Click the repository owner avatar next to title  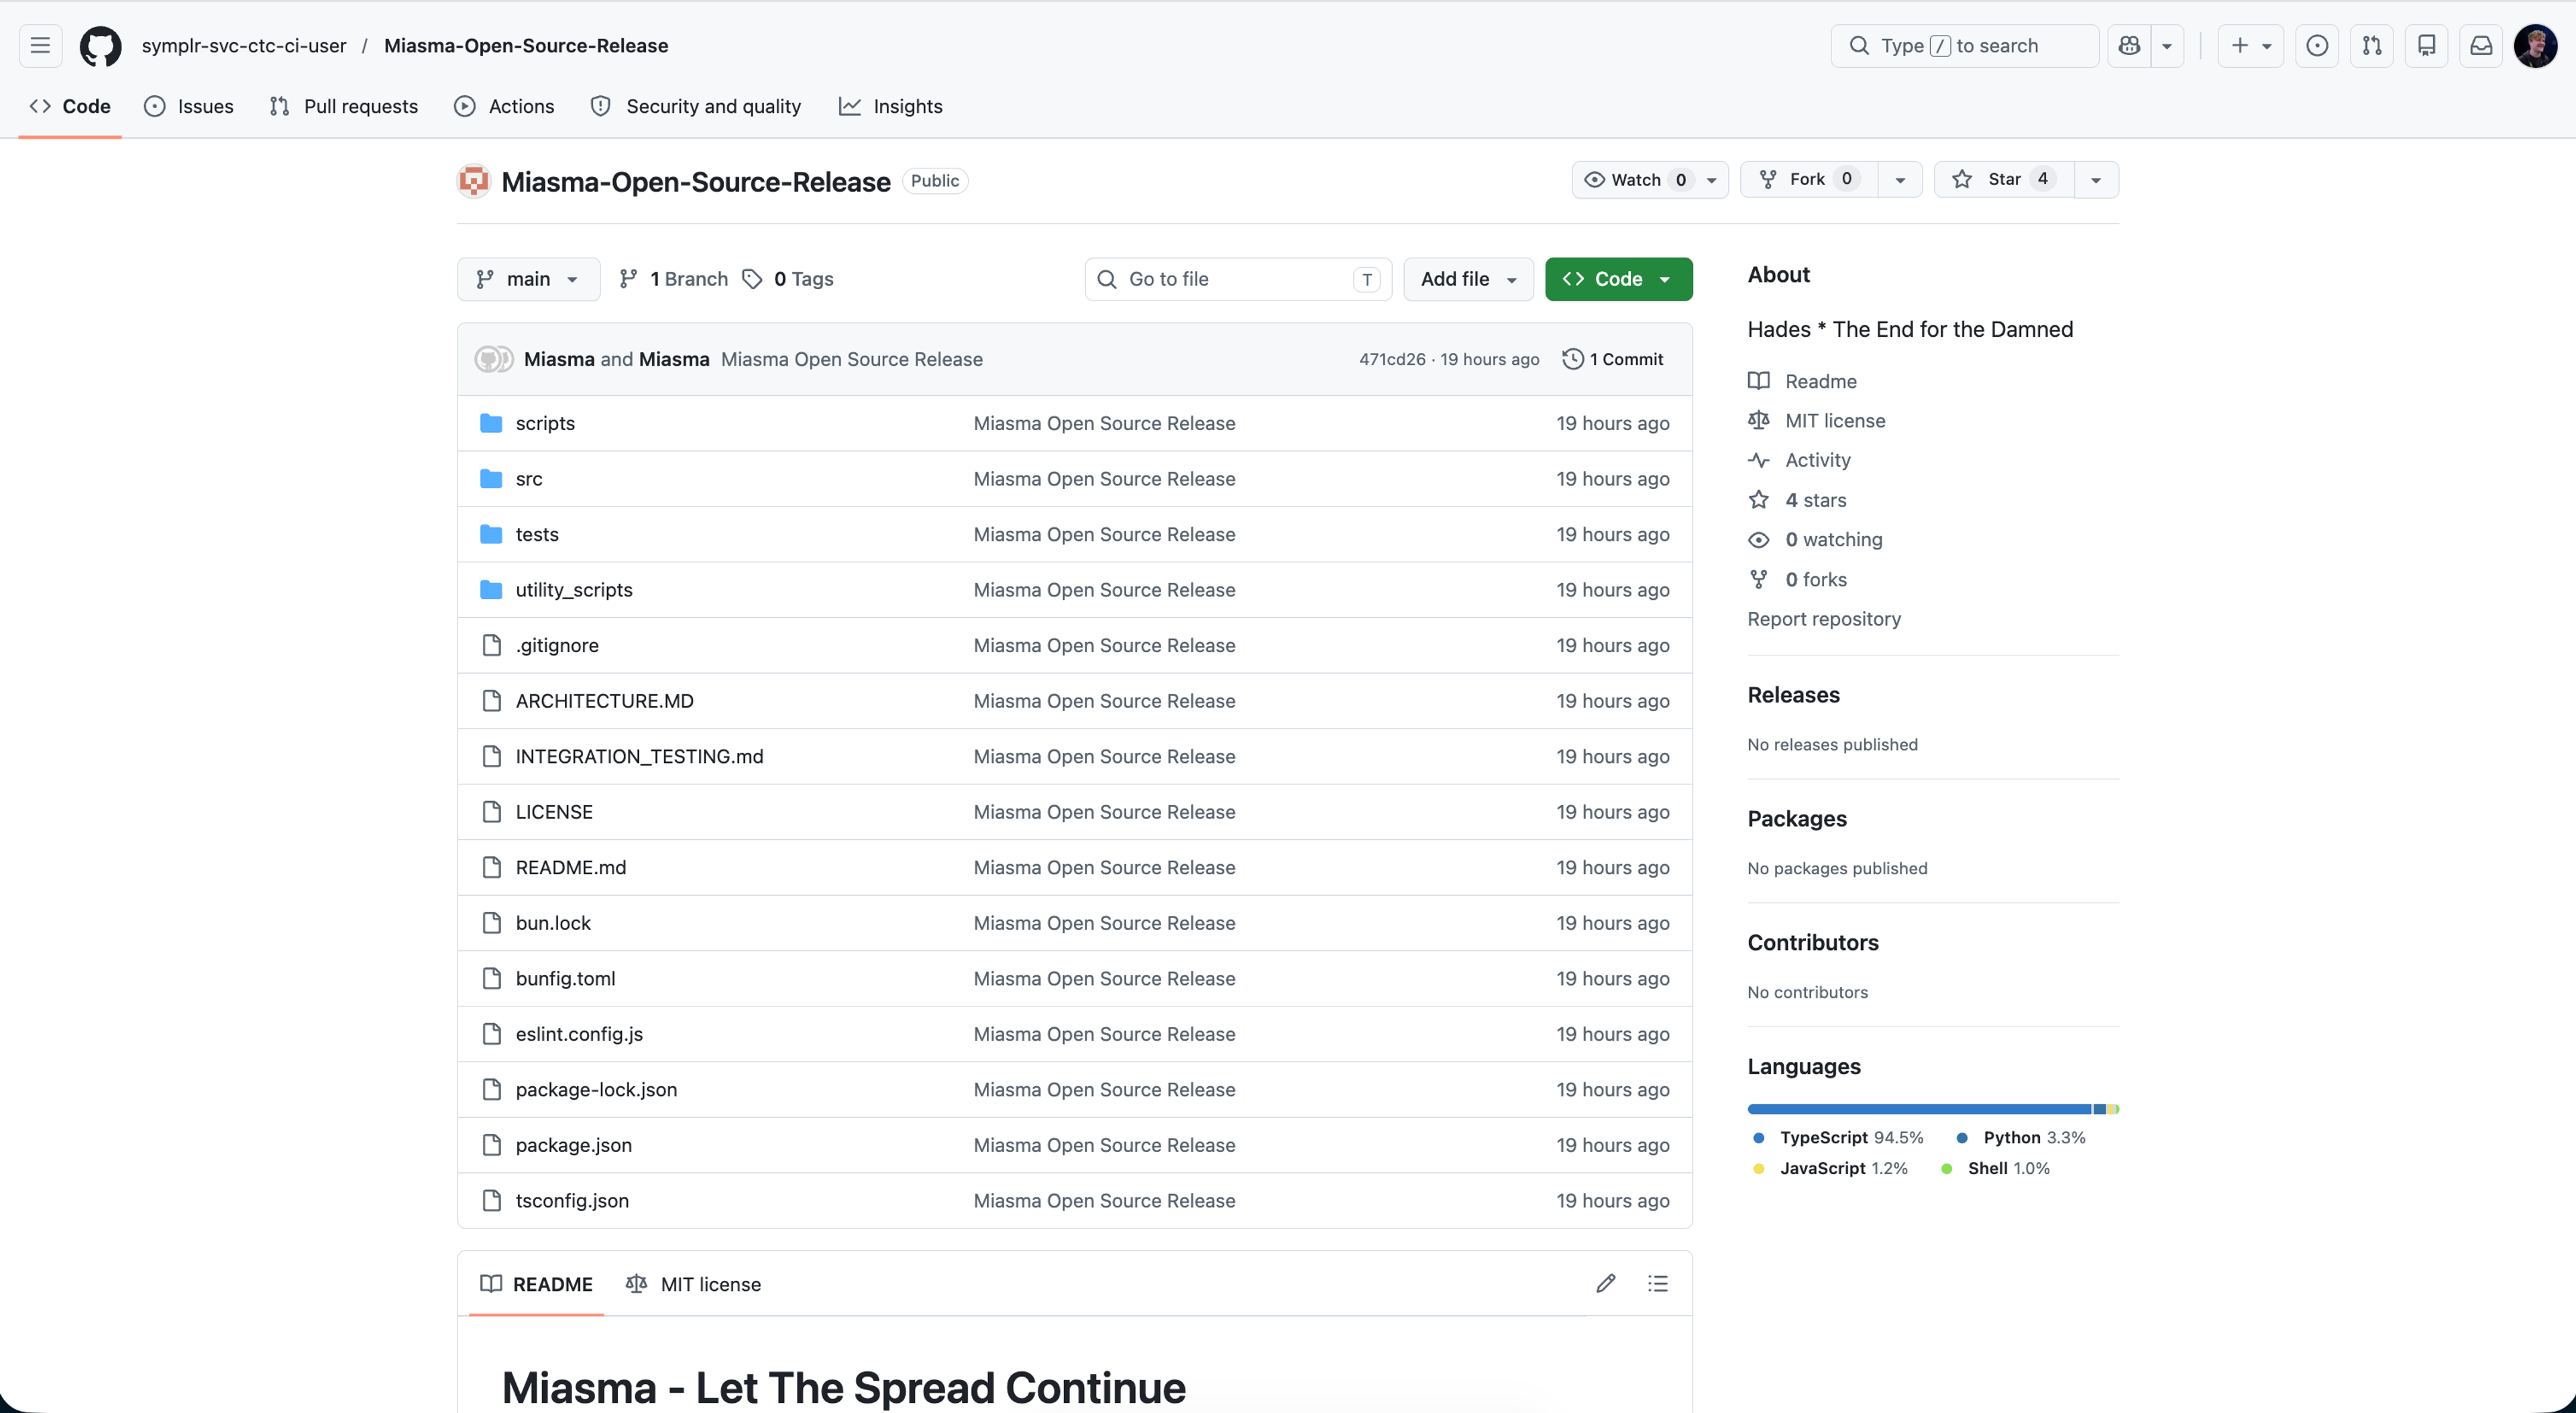click(474, 181)
